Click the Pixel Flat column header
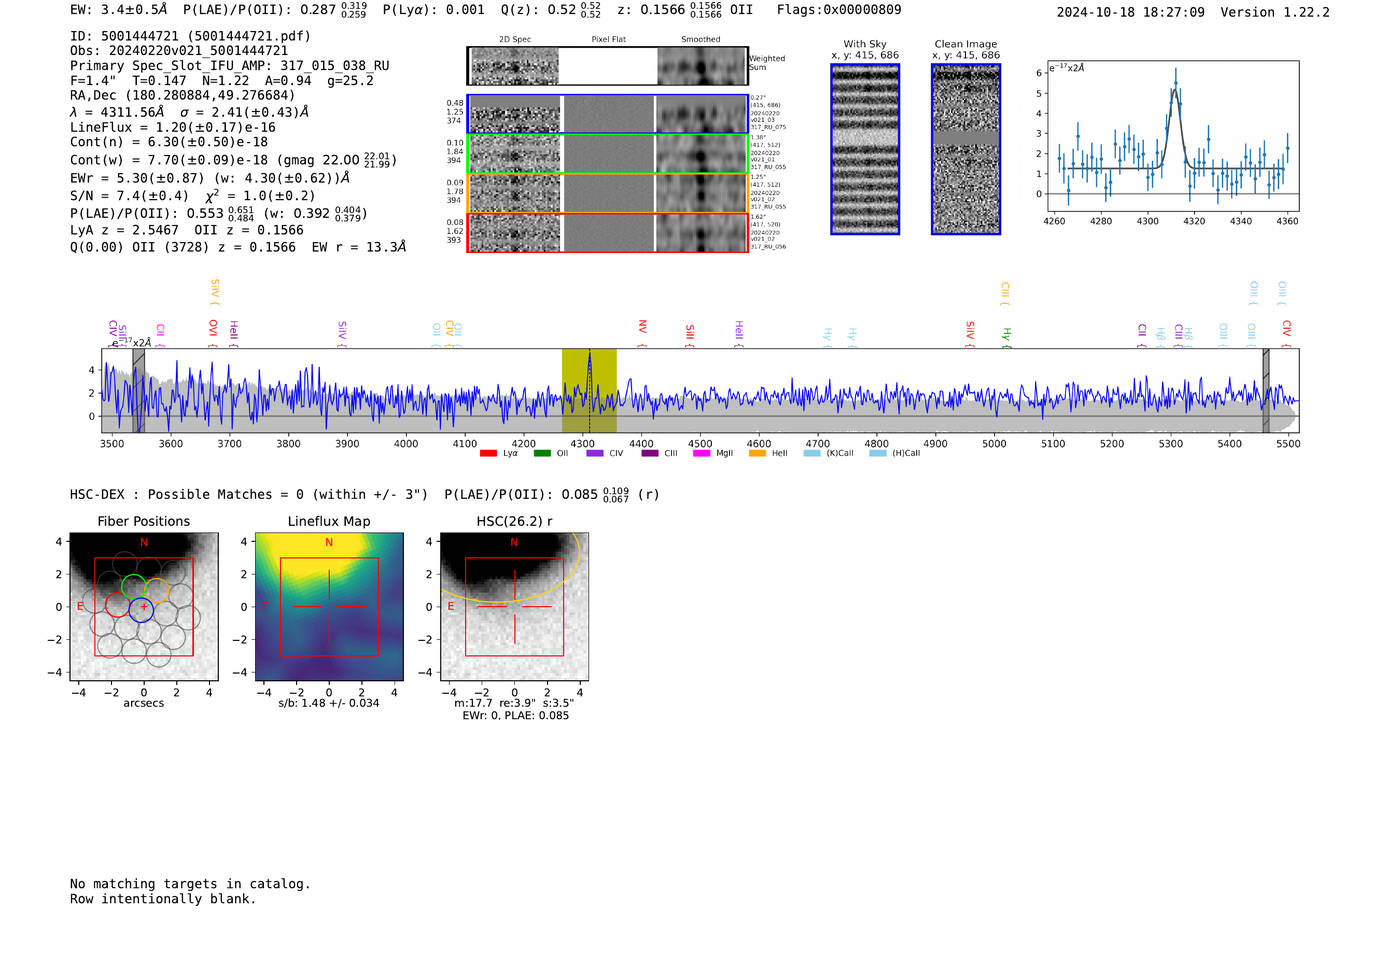This screenshot has width=1400, height=953. (x=608, y=40)
